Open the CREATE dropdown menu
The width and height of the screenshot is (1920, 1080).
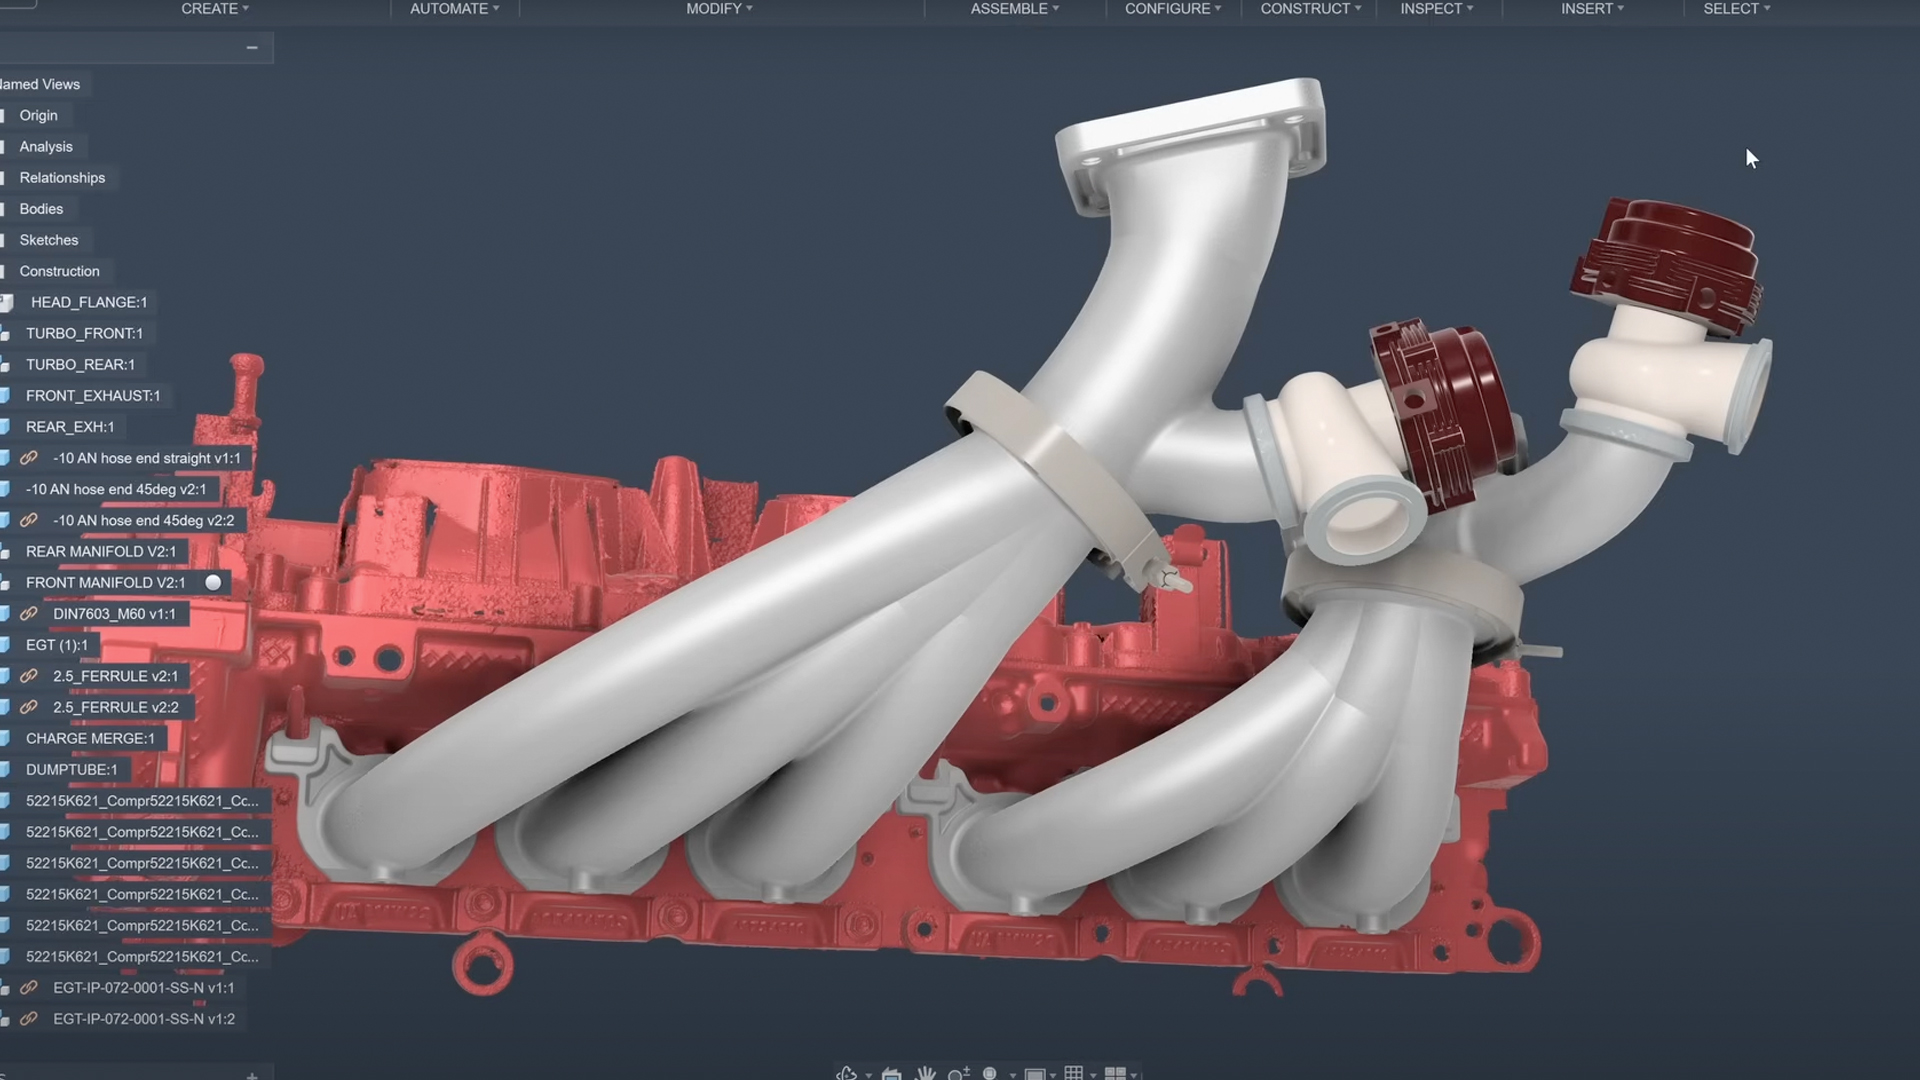point(215,9)
